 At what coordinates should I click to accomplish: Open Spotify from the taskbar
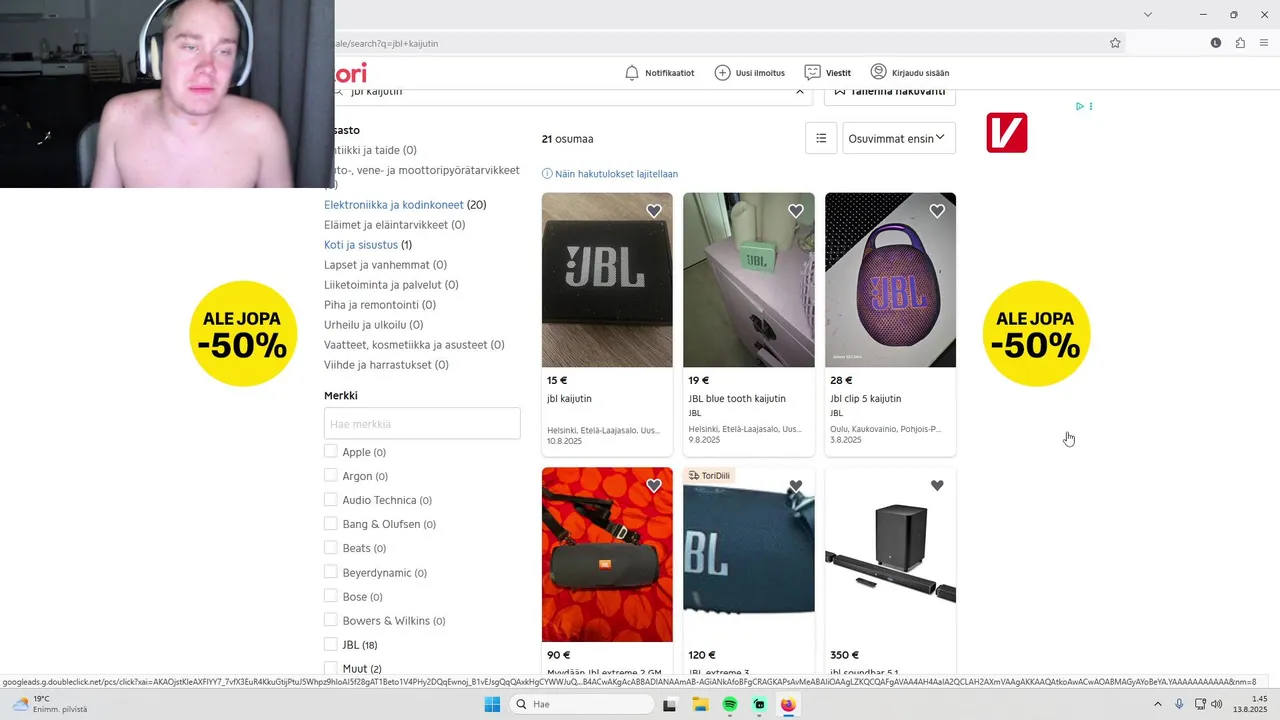tap(730, 704)
